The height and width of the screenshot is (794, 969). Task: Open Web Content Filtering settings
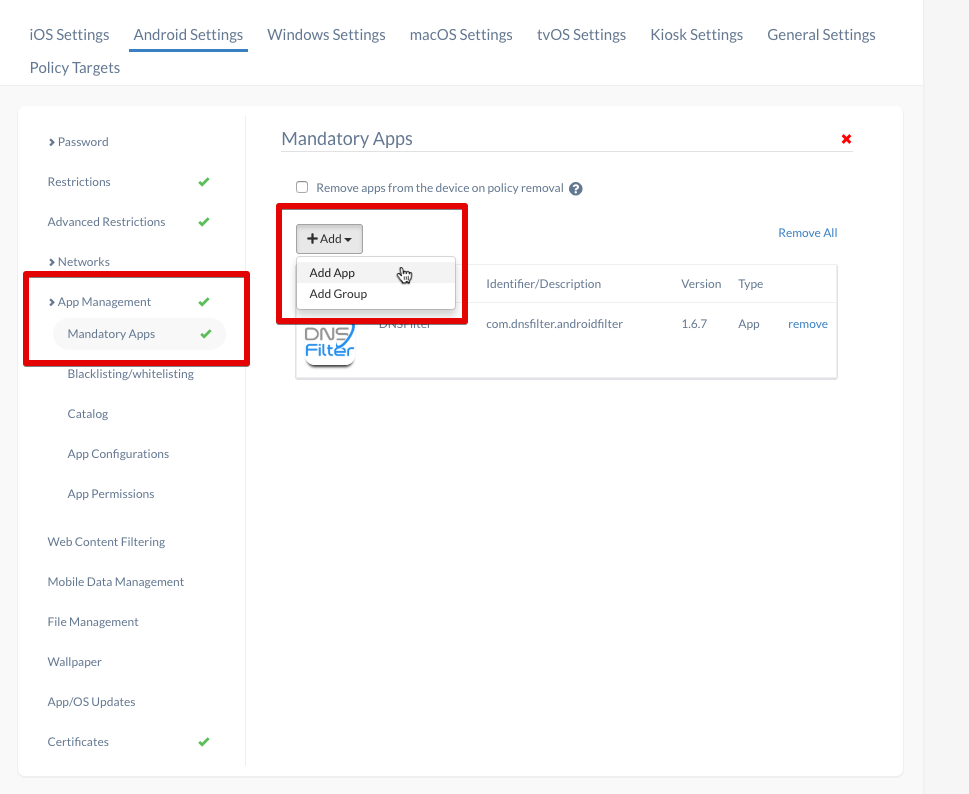point(106,542)
